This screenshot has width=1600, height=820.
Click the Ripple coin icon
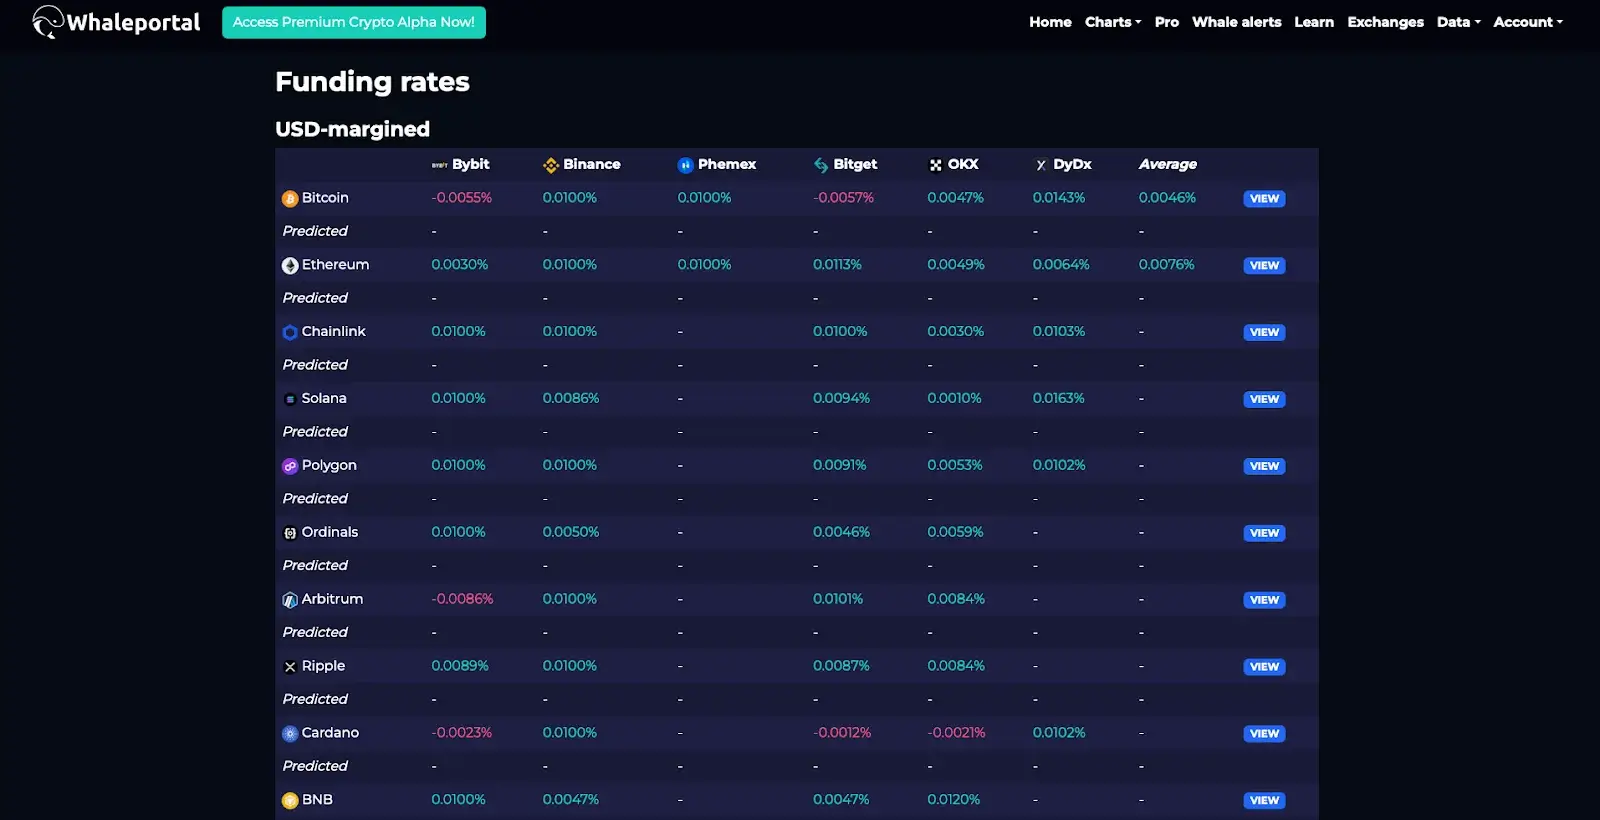pos(290,667)
